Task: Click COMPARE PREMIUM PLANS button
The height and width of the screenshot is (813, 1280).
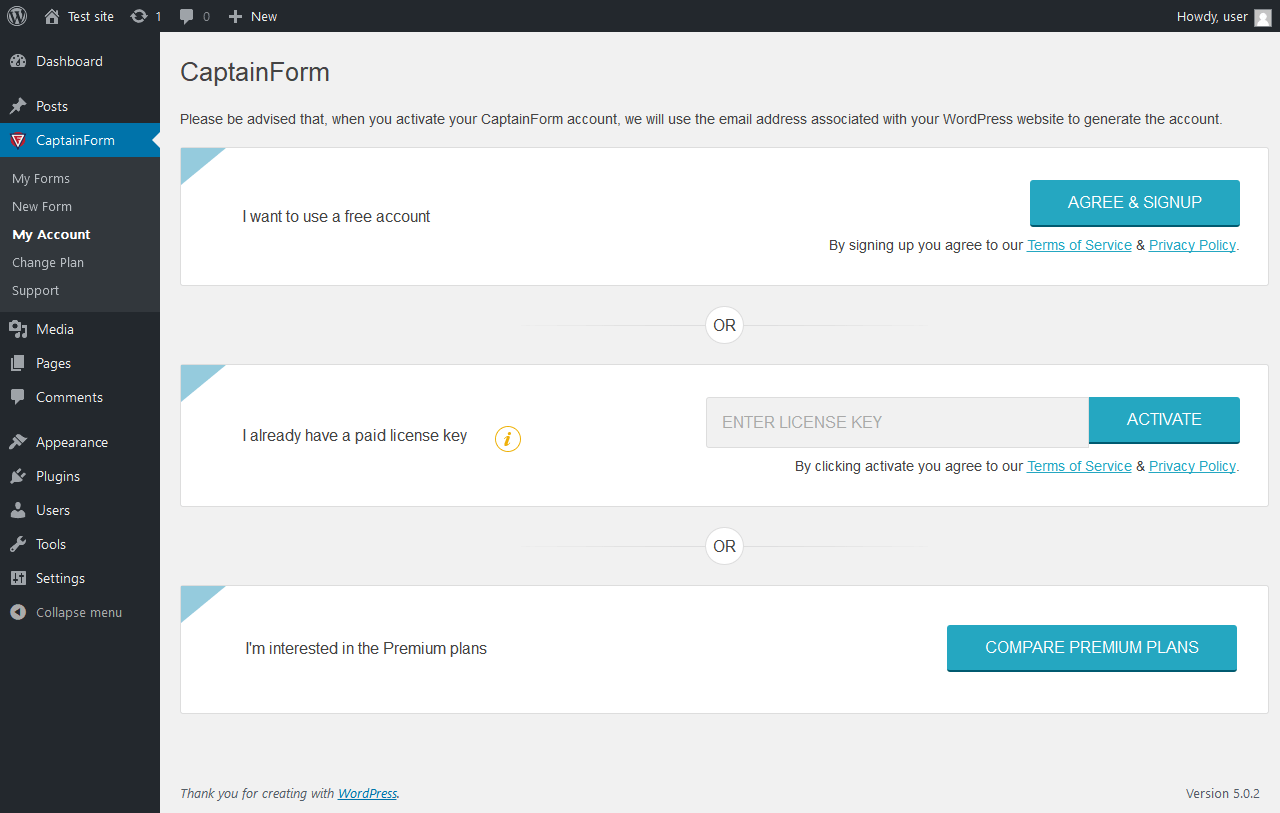Action: (1092, 648)
